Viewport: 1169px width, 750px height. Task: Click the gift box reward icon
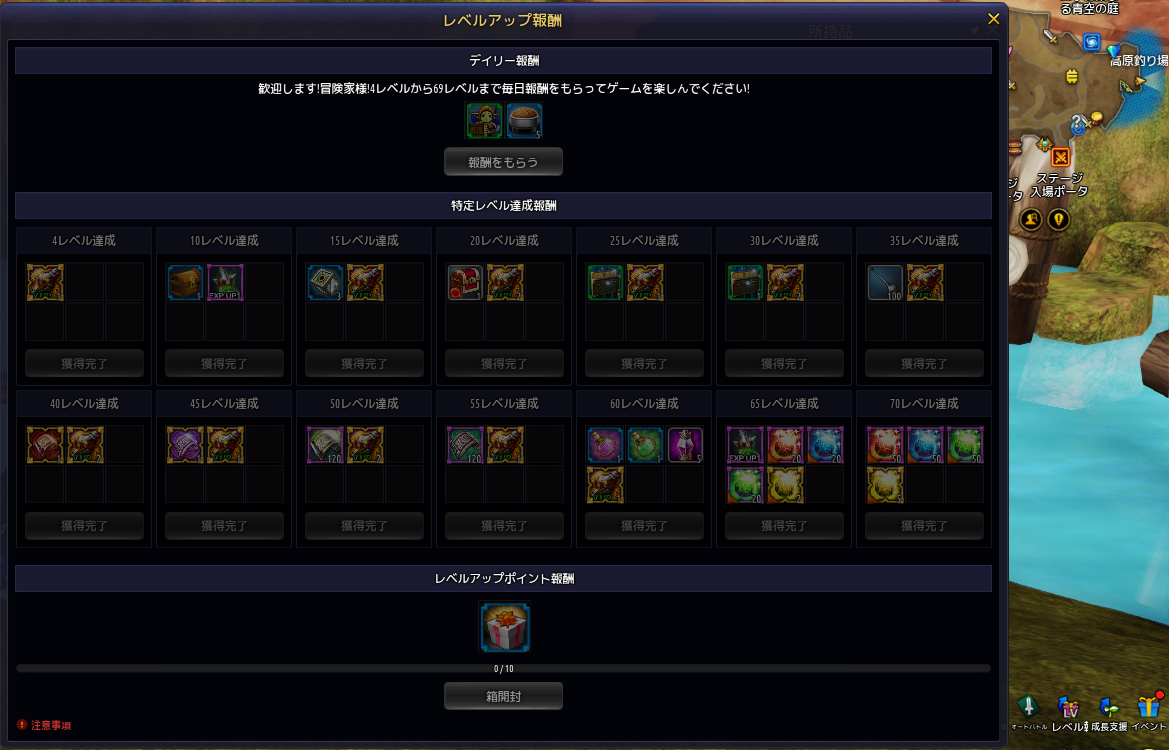click(505, 628)
